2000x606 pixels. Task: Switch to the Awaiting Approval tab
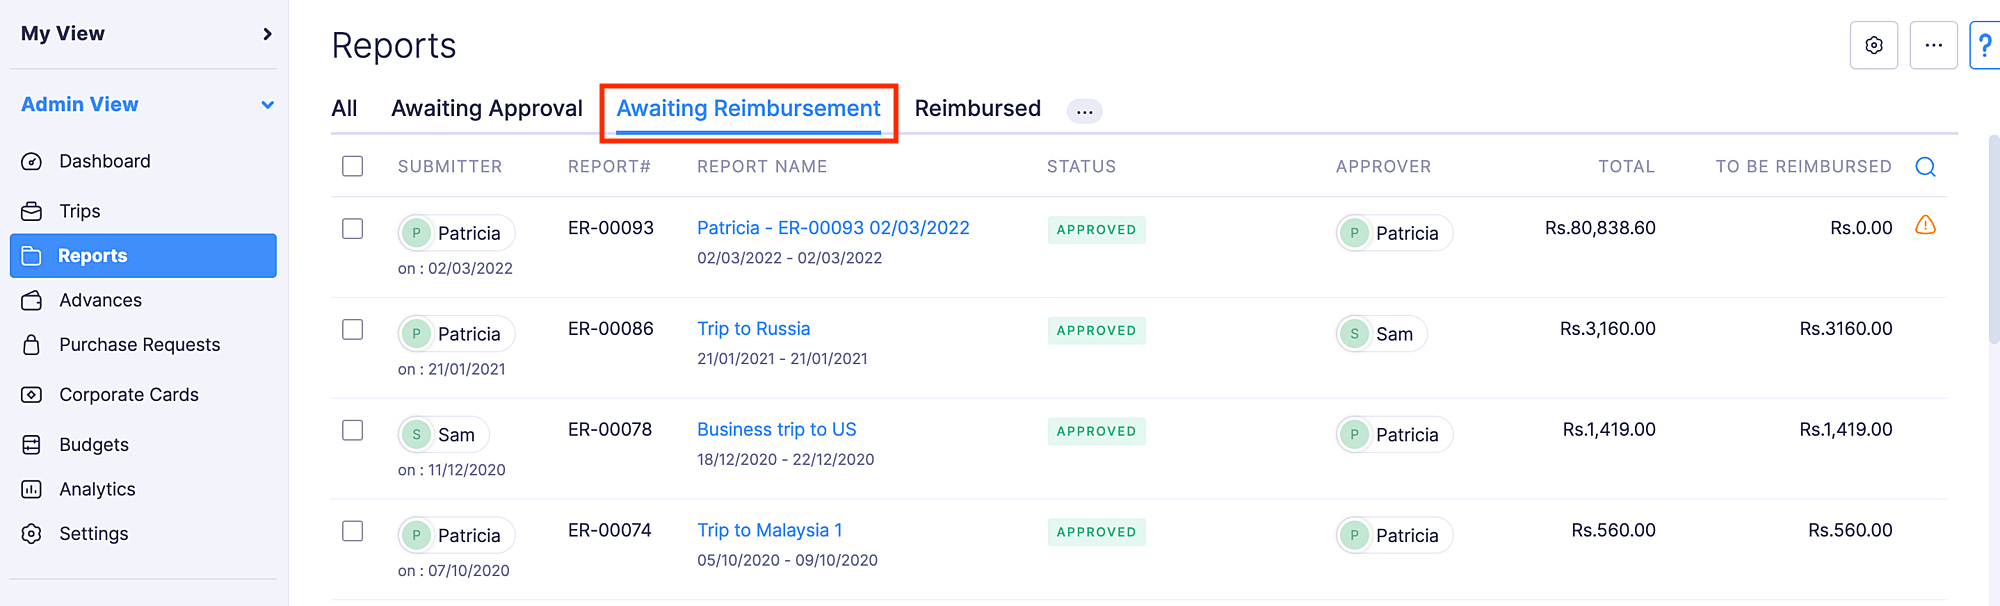pos(487,108)
